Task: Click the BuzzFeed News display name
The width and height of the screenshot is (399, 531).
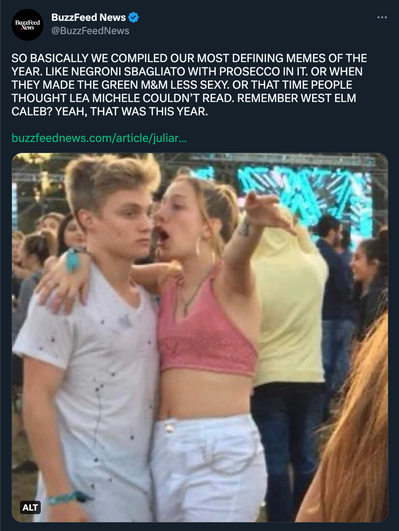Action: point(88,17)
